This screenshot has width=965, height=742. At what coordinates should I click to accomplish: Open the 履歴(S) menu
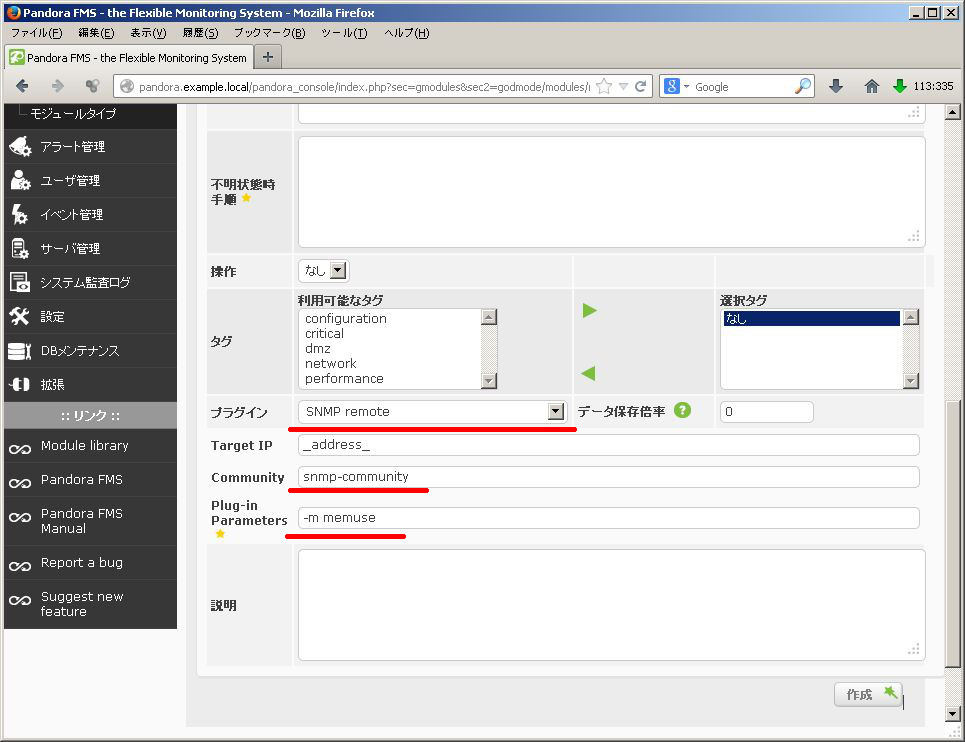(x=201, y=33)
